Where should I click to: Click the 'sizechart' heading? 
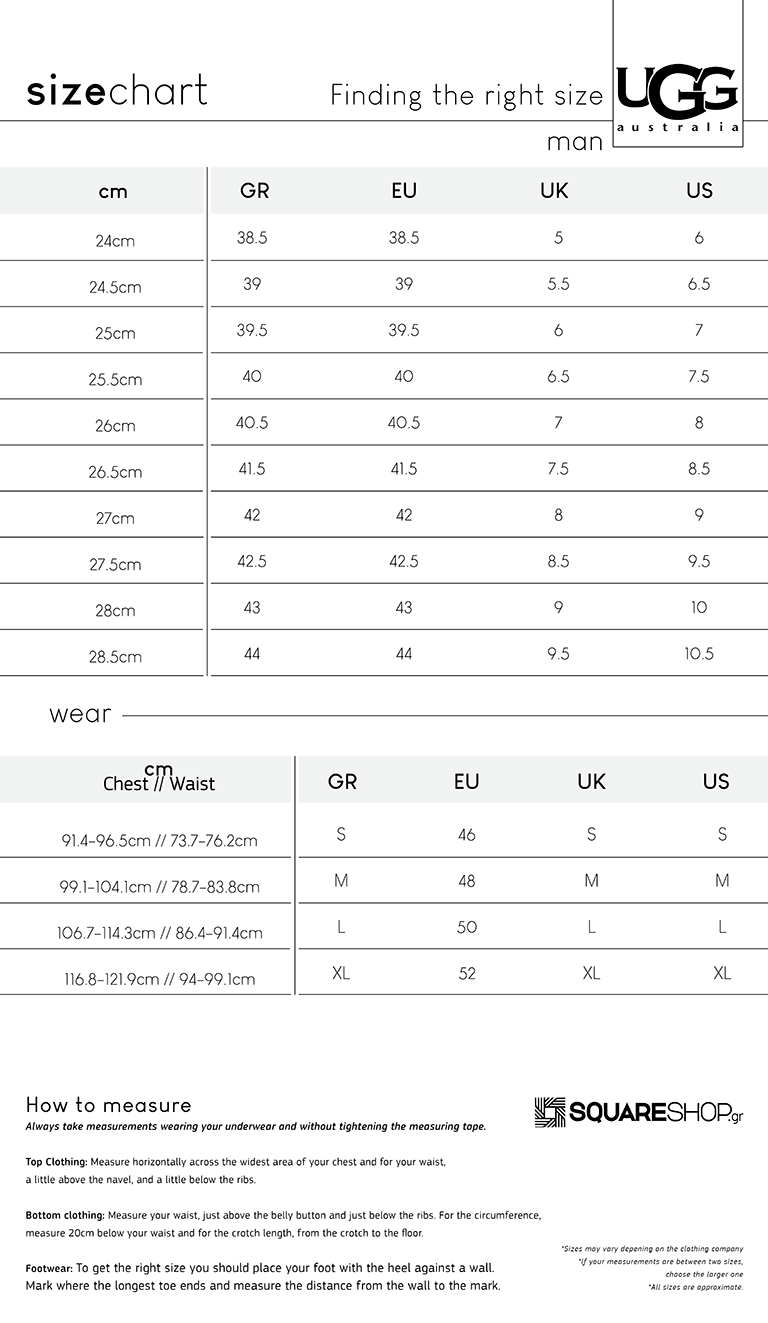[117, 92]
